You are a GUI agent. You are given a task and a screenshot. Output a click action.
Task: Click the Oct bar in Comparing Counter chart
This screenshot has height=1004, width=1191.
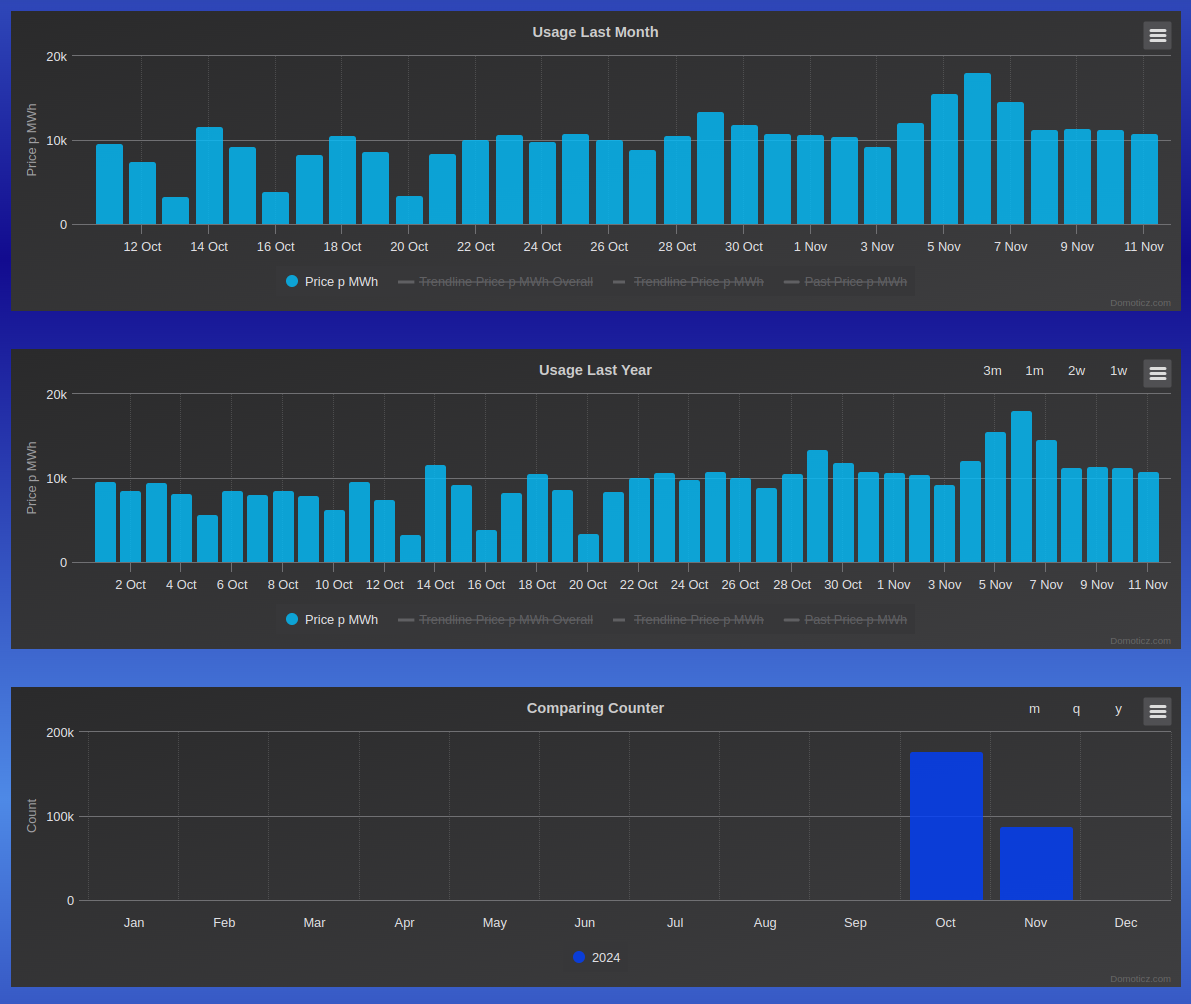(x=946, y=826)
